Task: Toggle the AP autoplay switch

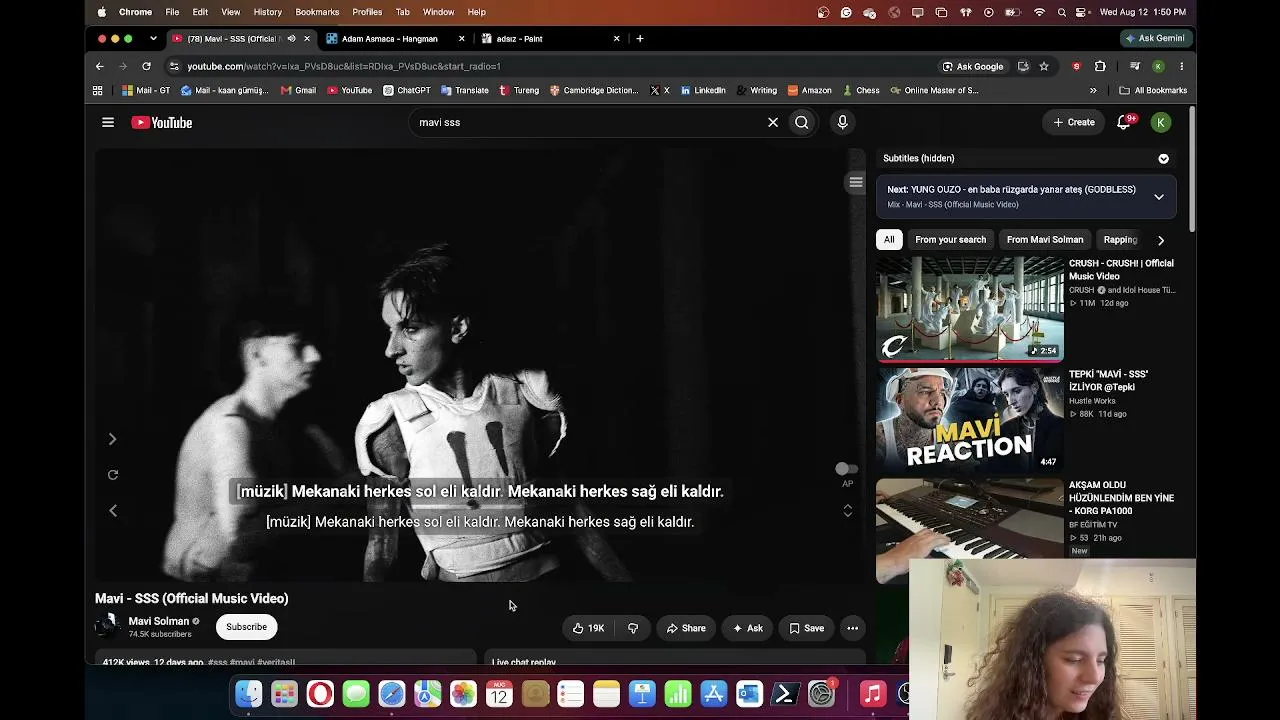Action: pyautogui.click(x=847, y=469)
